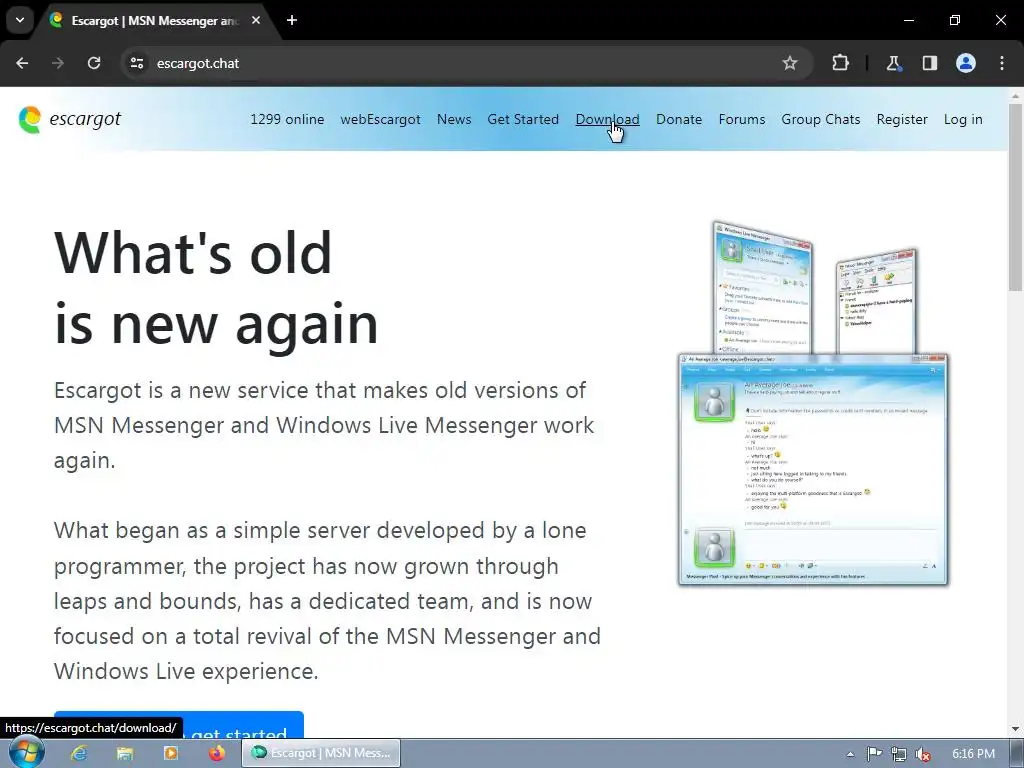1024x768 pixels.
Task: Select the Escargot | MSN Messenger tab
Action: tap(155, 21)
